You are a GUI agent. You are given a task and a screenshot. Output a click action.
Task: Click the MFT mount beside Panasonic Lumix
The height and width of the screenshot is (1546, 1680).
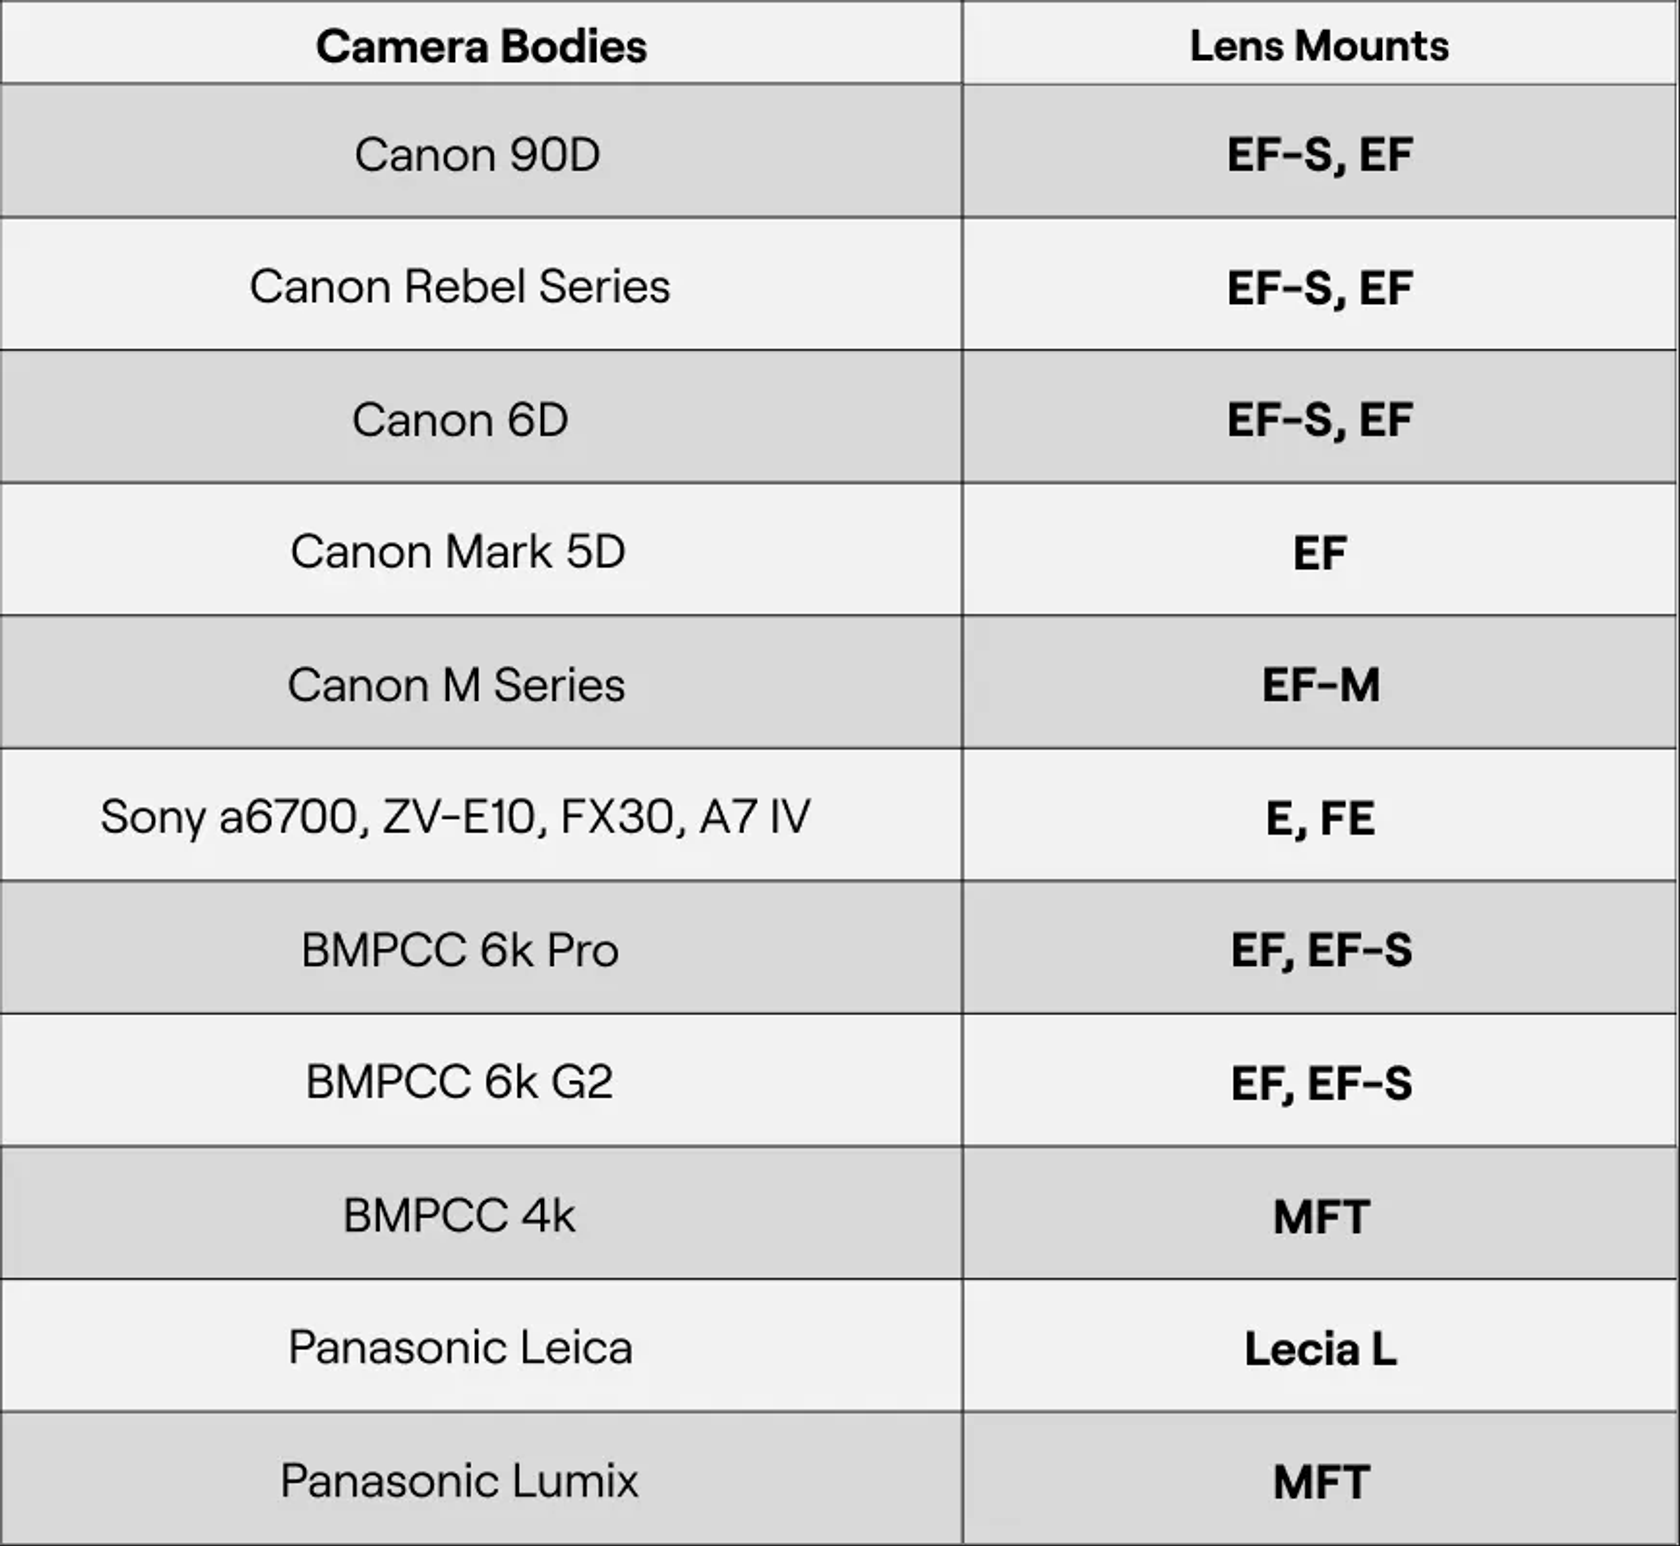point(1321,1482)
